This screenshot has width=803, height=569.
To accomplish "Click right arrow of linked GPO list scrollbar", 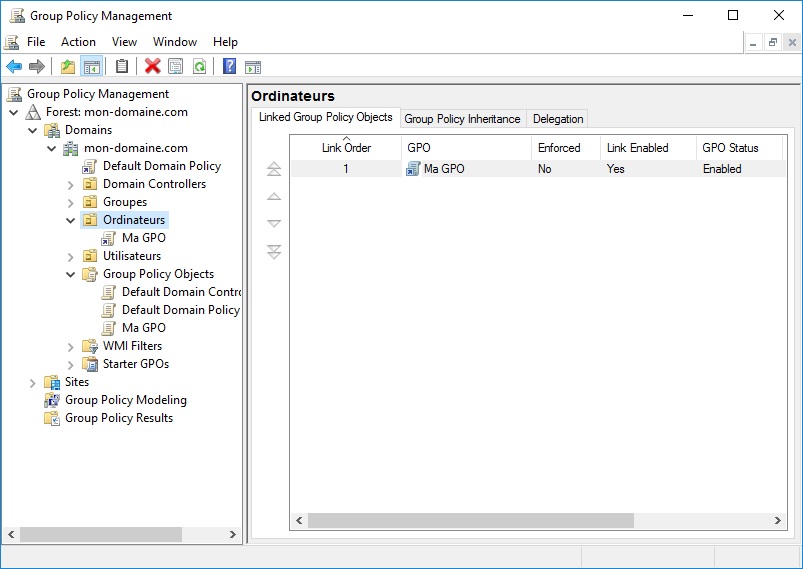I will pos(777,520).
